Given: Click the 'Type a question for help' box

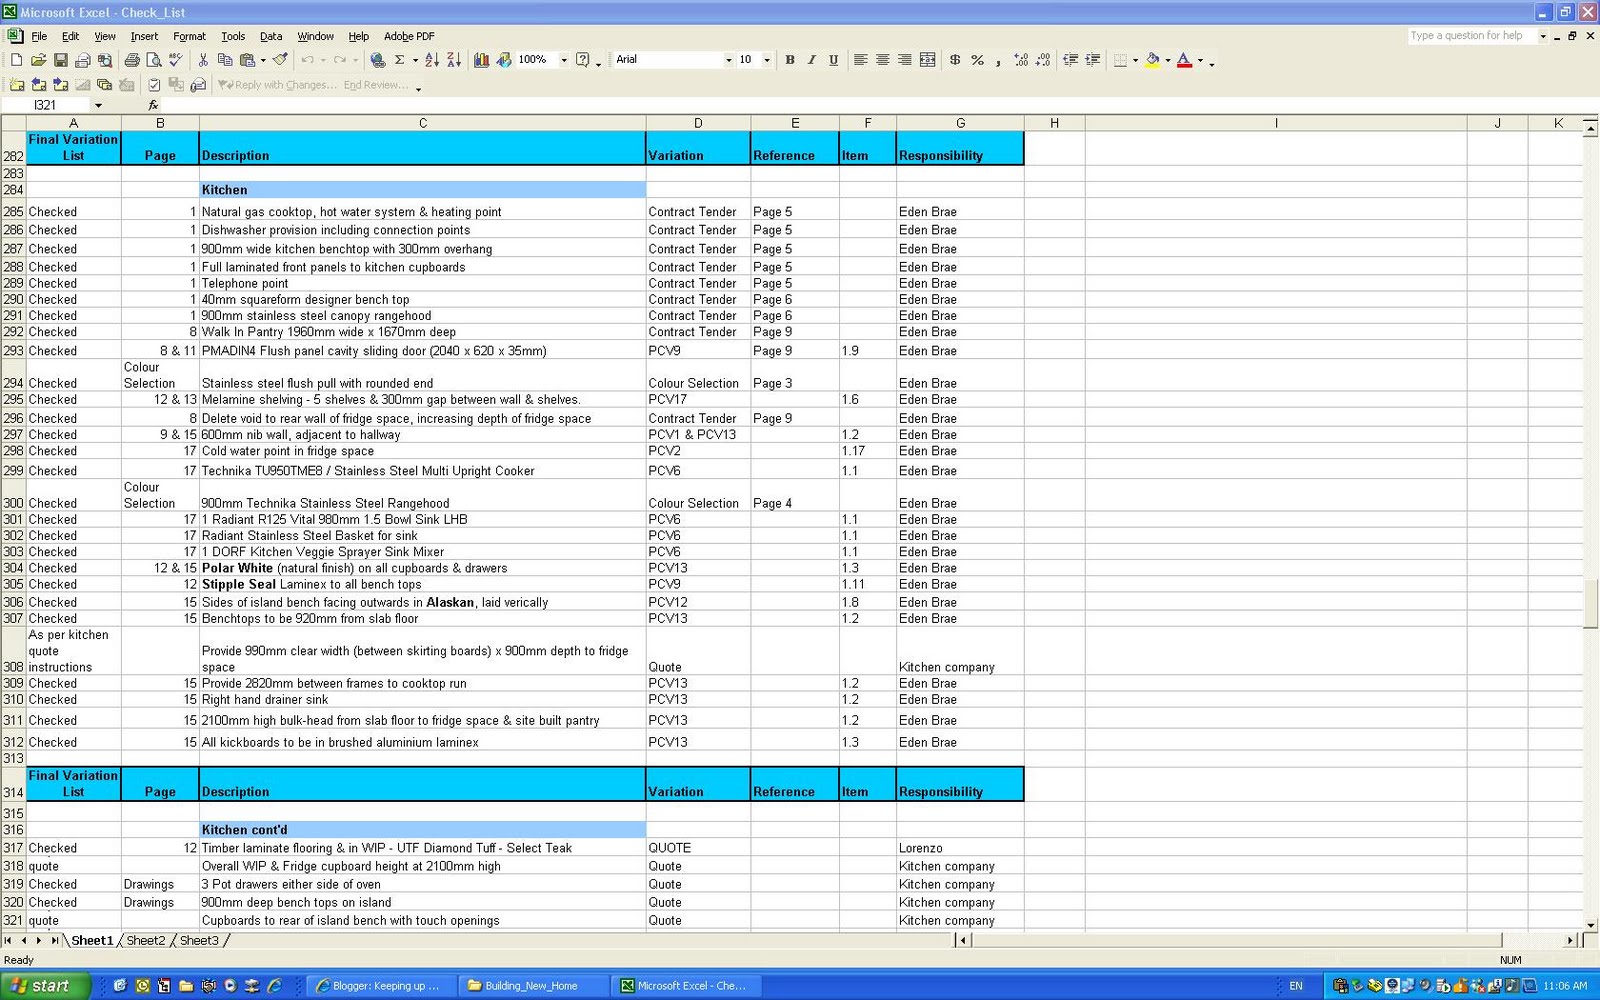Looking at the screenshot, I should point(1472,36).
